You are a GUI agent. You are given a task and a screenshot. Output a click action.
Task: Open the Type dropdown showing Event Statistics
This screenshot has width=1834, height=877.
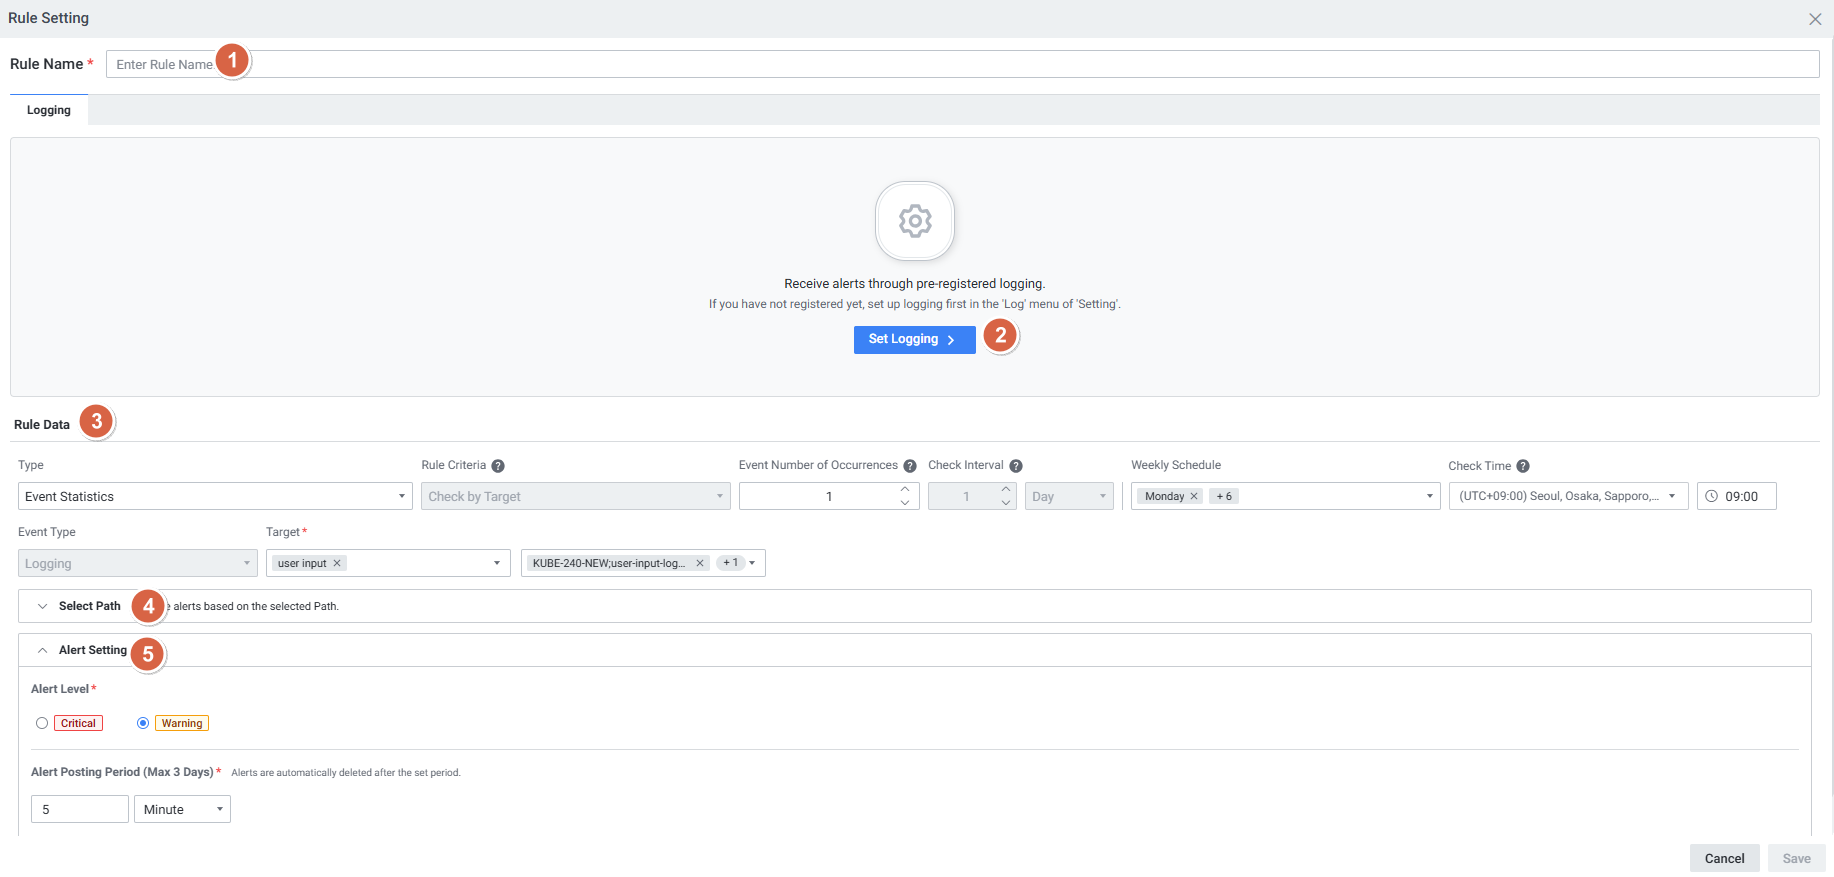(x=215, y=496)
